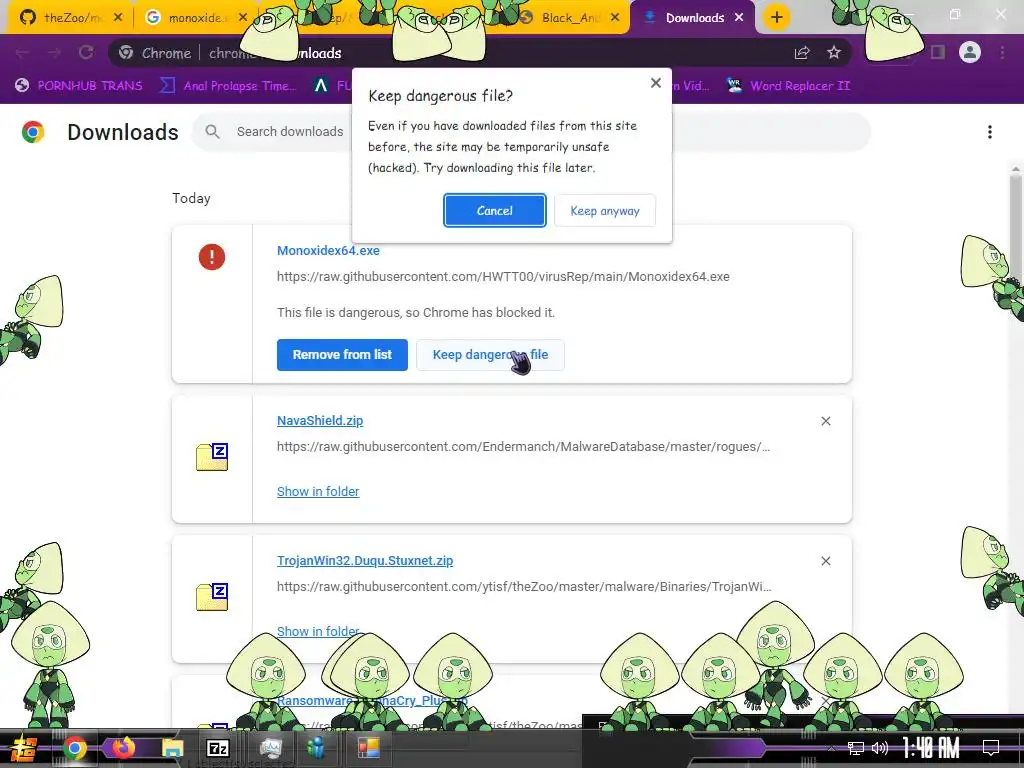Open the NavaShield.zip download link
The height and width of the screenshot is (768, 1024).
(x=320, y=421)
